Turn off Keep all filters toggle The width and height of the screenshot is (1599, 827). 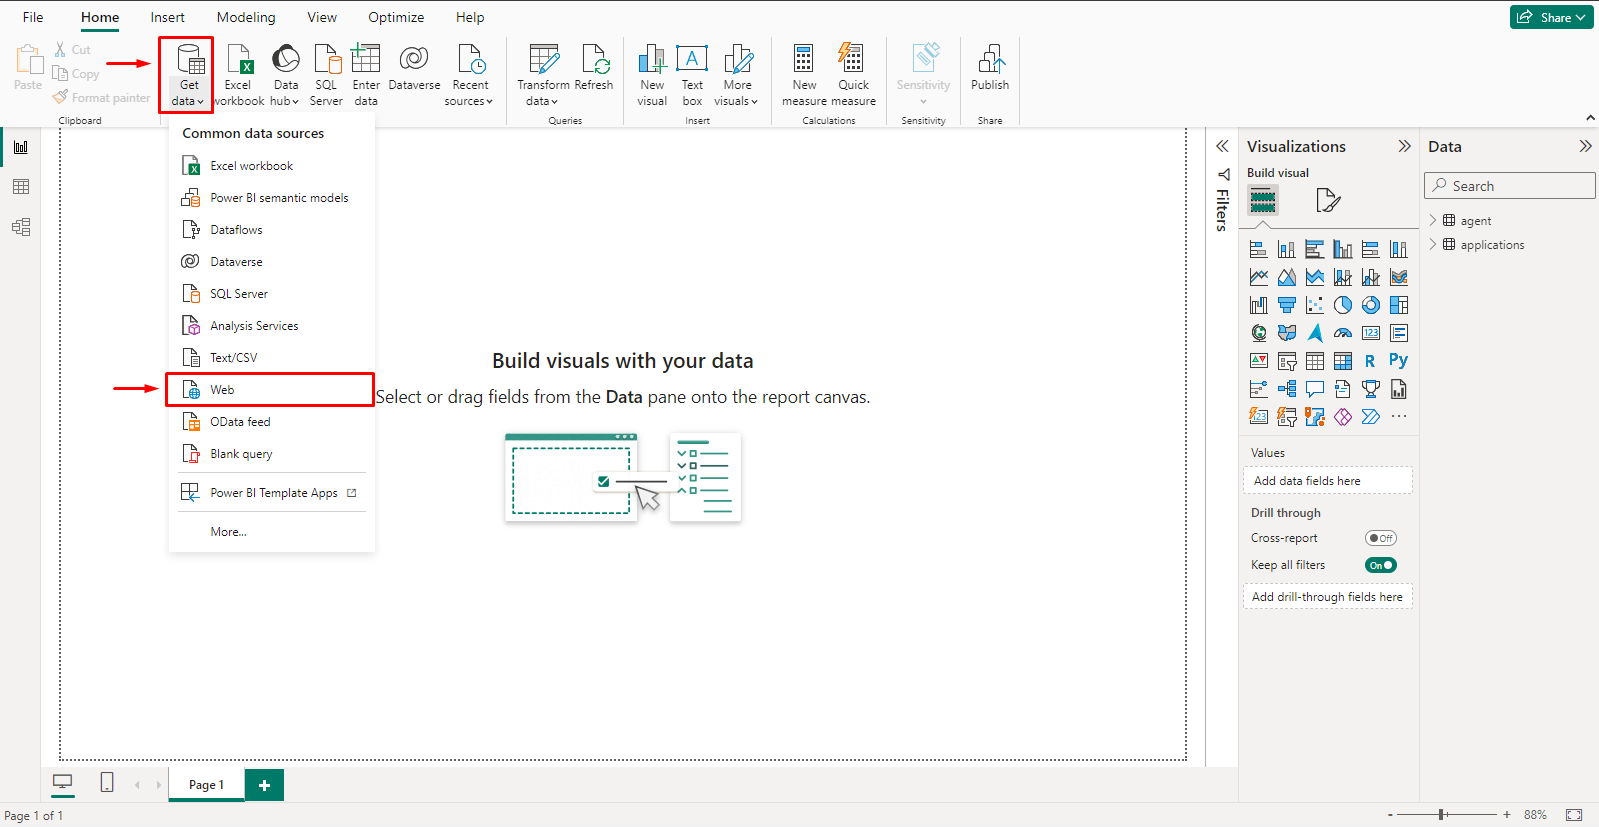[1380, 565]
